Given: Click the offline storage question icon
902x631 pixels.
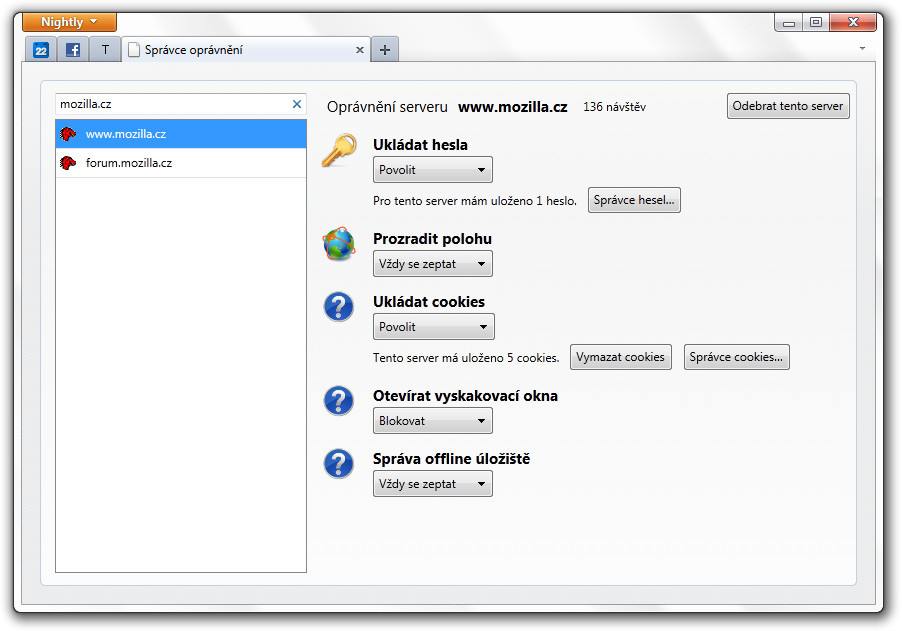Looking at the screenshot, I should (339, 464).
